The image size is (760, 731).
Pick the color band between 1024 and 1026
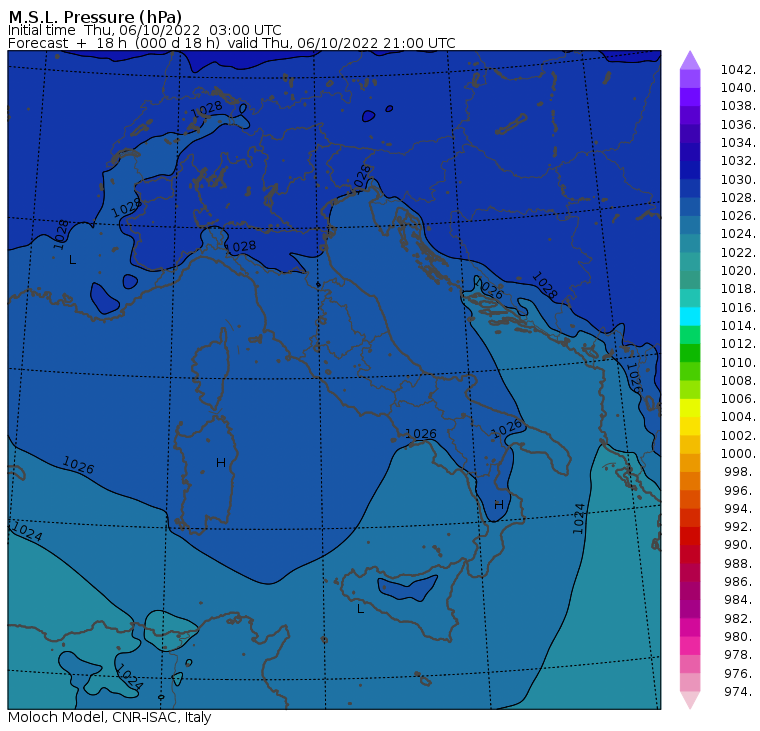[x=690, y=225]
